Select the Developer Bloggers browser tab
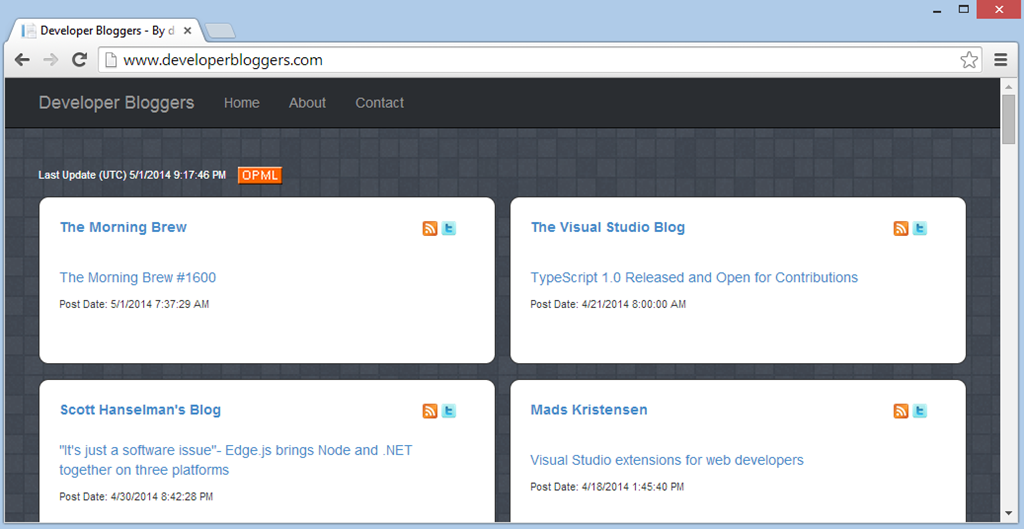 pyautogui.click(x=104, y=31)
